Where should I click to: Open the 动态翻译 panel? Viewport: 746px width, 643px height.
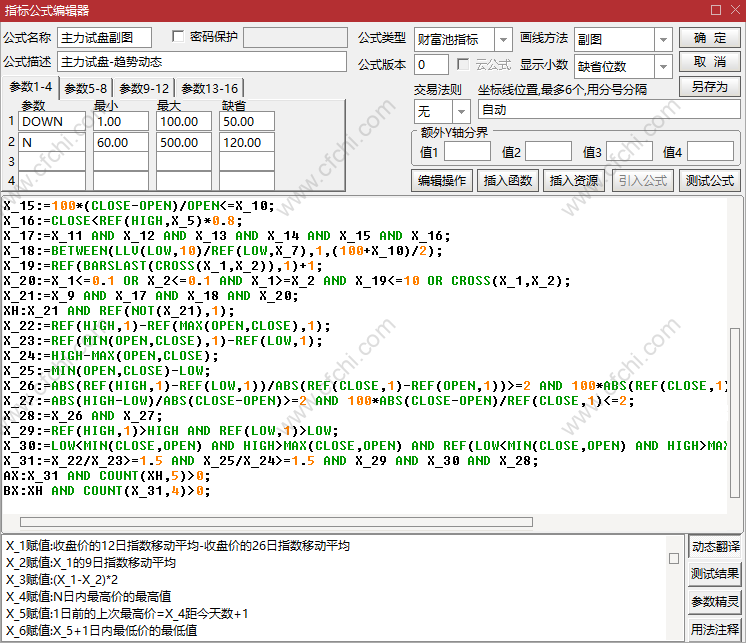(715, 546)
